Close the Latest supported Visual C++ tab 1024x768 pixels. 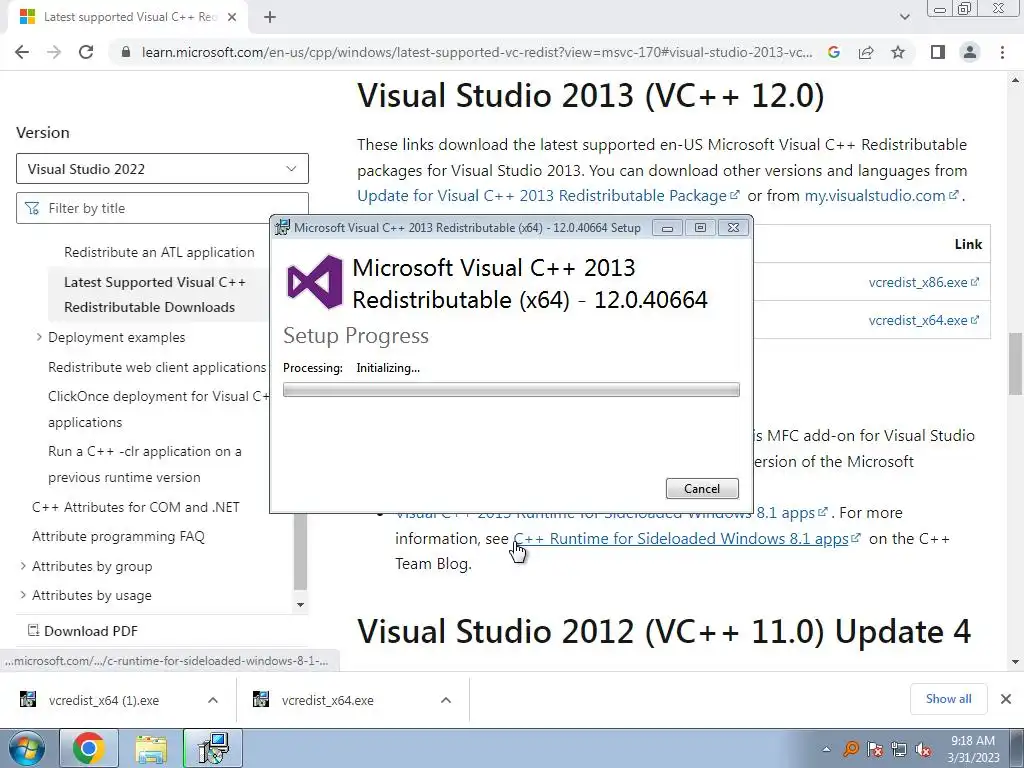[x=232, y=17]
